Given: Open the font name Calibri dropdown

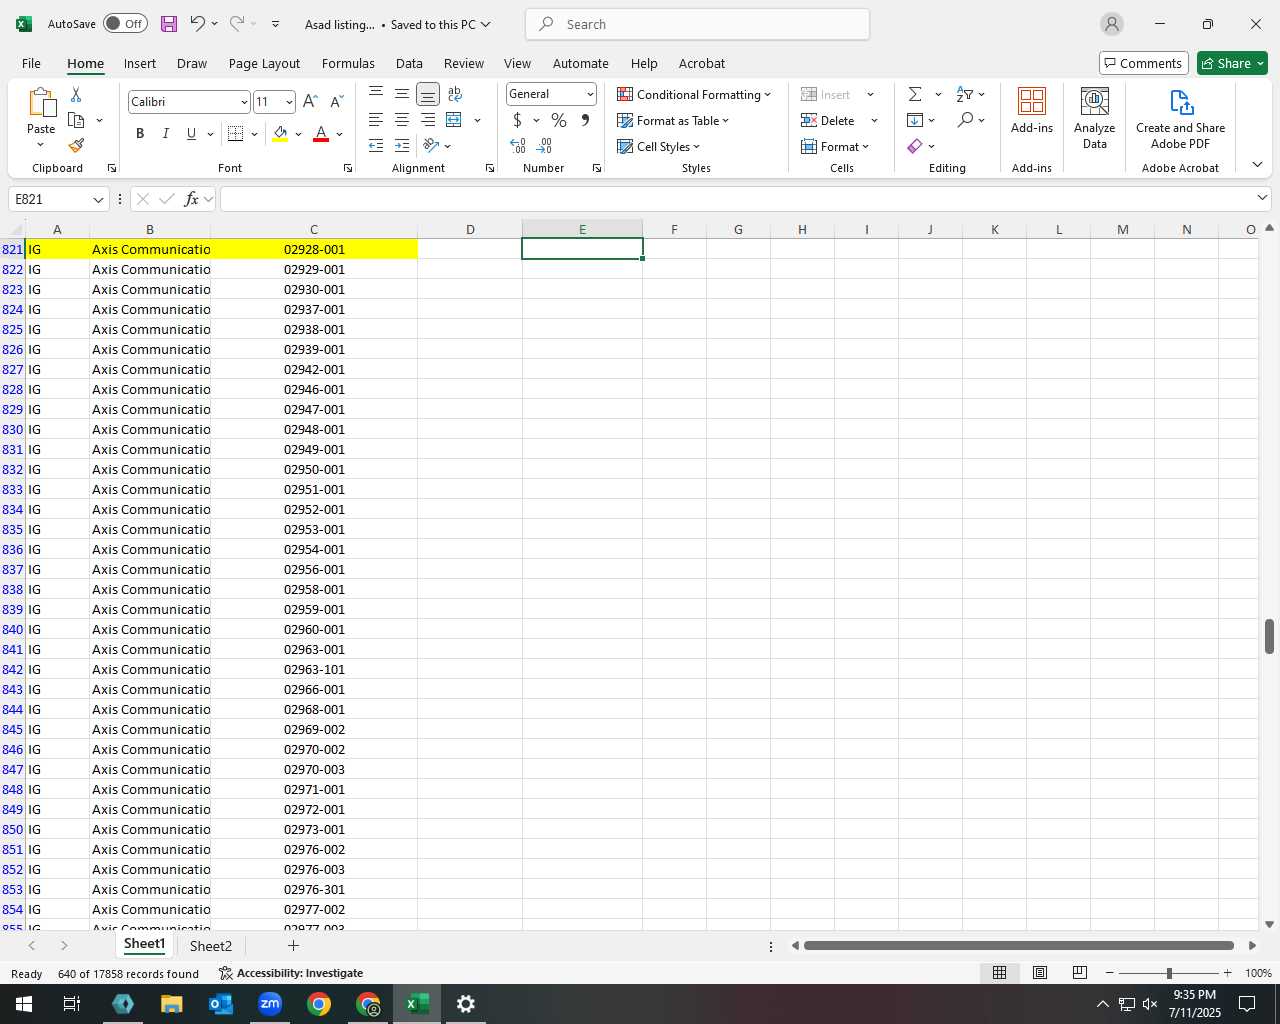Looking at the screenshot, I should pyautogui.click(x=243, y=102).
